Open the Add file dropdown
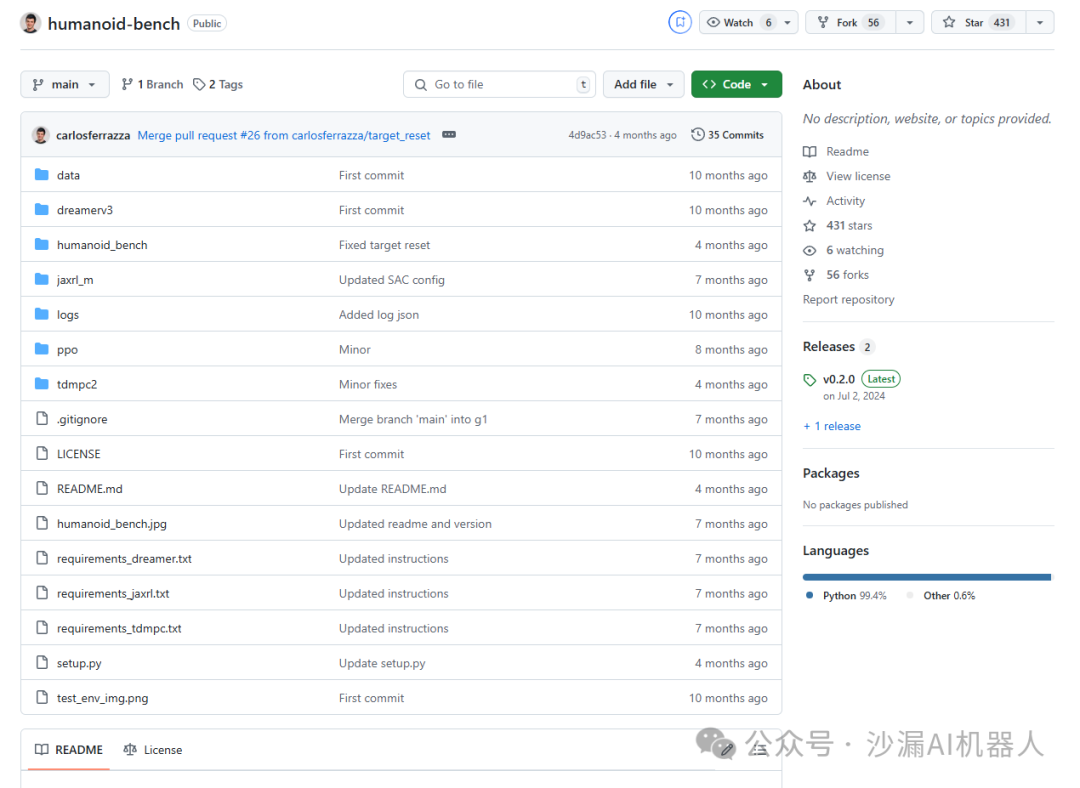This screenshot has width=1080, height=788. [643, 84]
